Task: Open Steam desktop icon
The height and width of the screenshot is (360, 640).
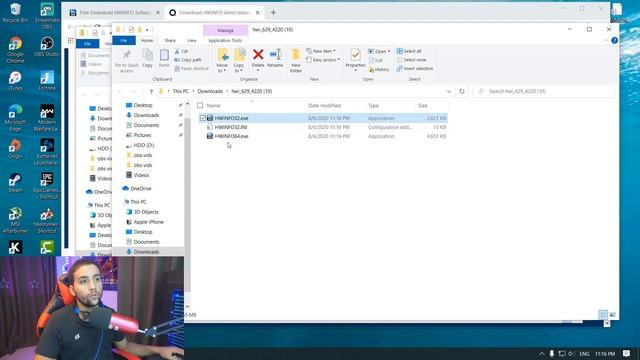Action: pyautogui.click(x=15, y=183)
